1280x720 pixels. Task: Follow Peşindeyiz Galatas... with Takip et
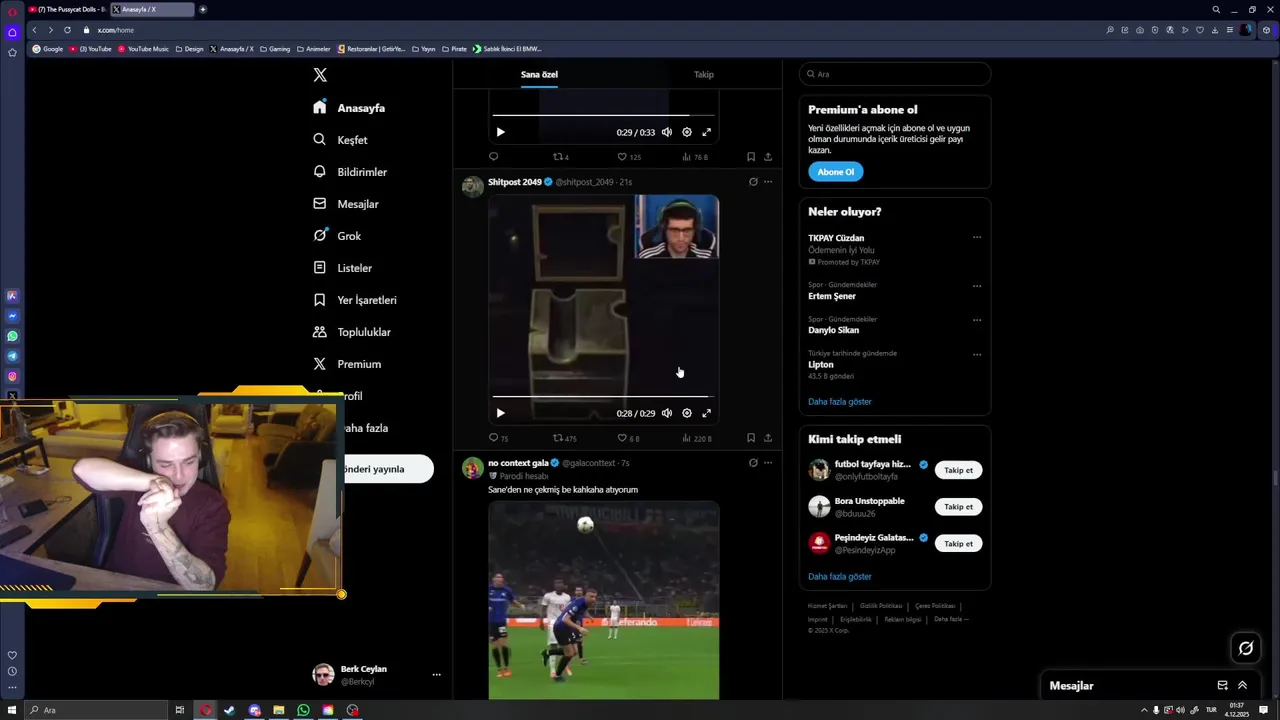click(x=958, y=544)
